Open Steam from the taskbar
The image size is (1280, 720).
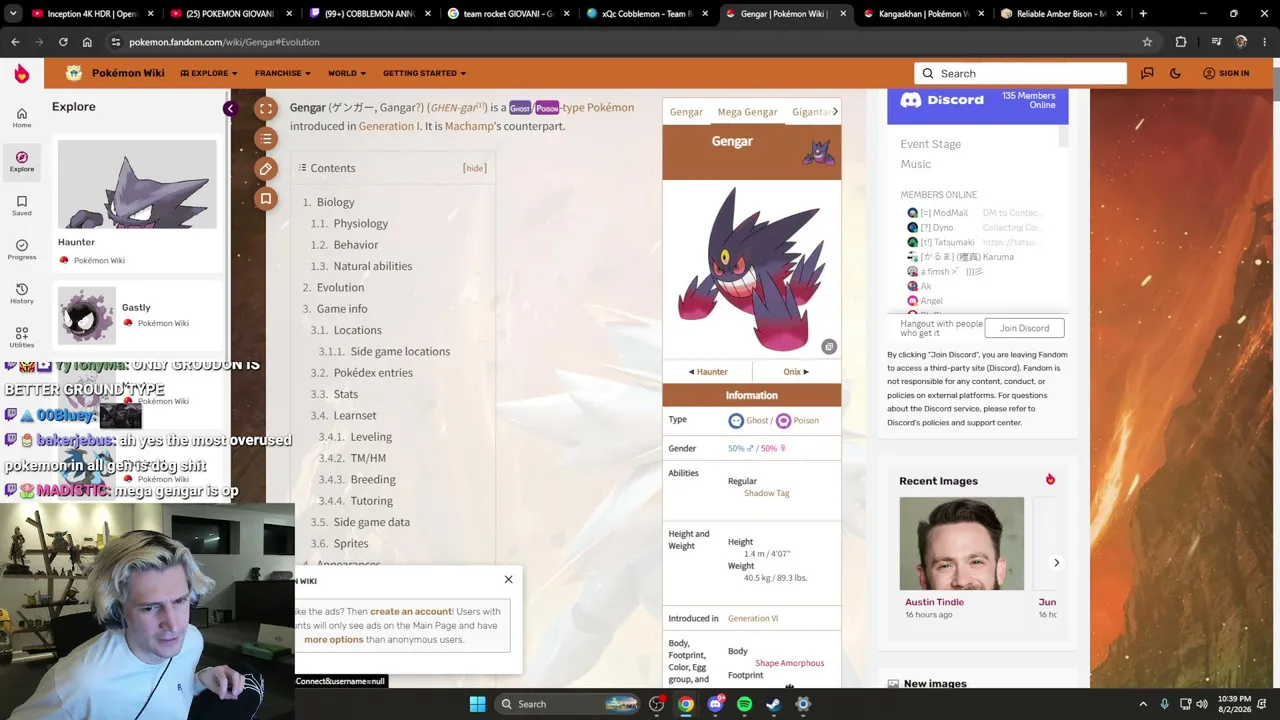(x=773, y=704)
